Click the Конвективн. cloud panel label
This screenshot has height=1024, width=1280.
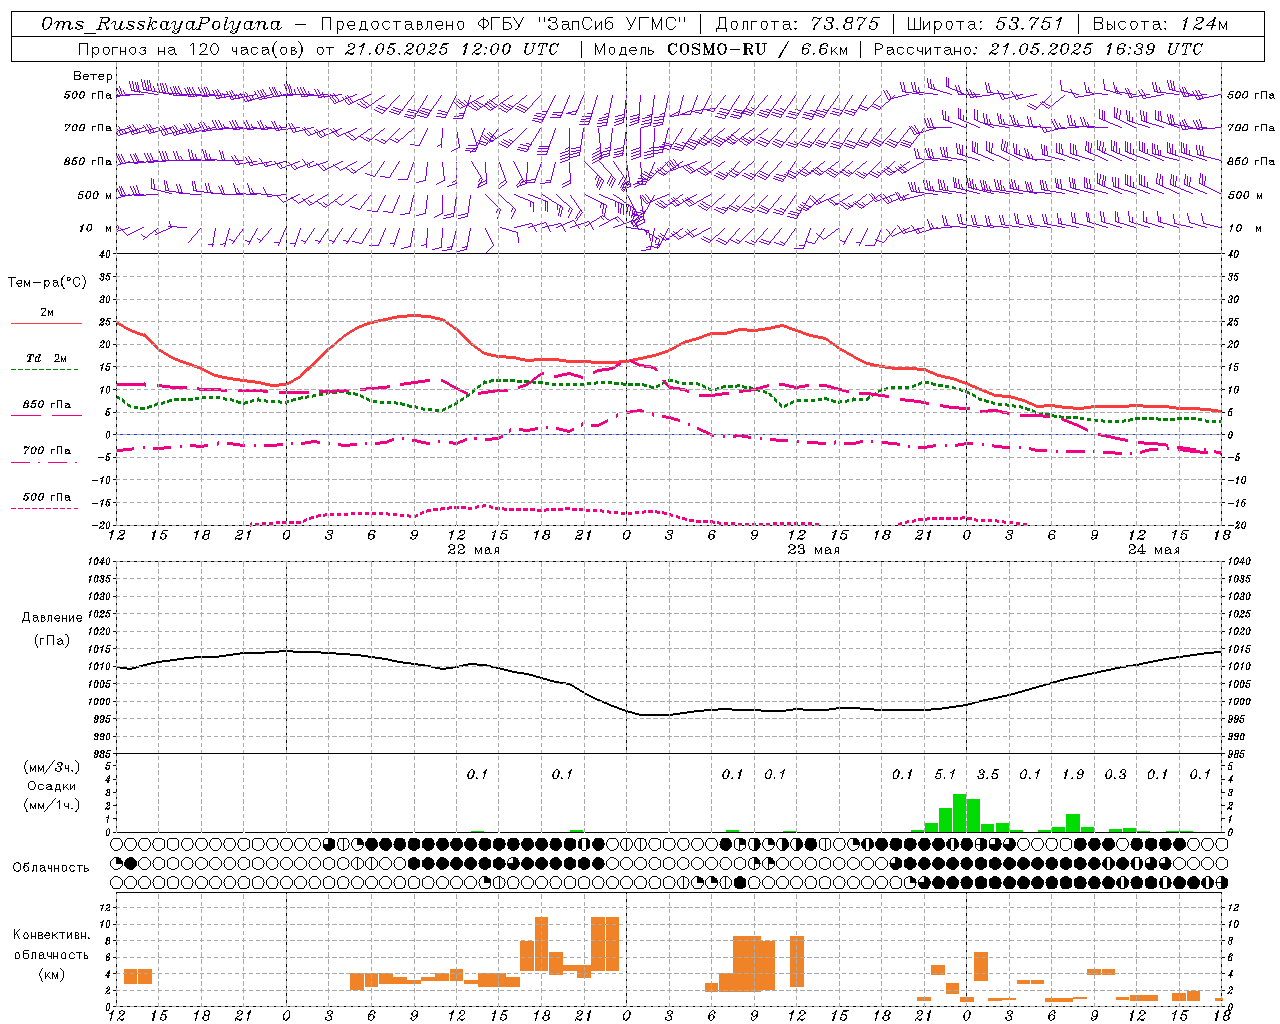[51, 935]
